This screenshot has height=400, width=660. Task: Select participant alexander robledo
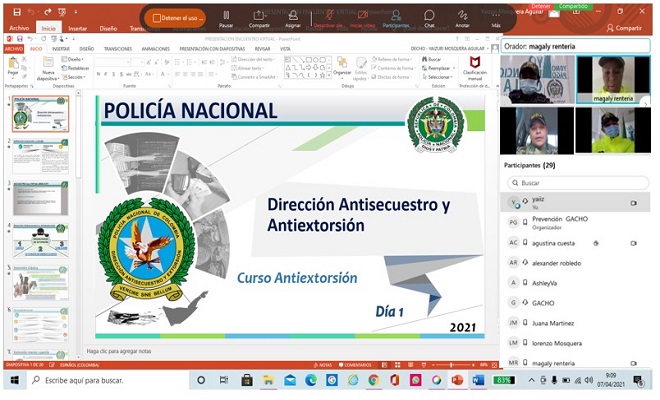coord(575,263)
